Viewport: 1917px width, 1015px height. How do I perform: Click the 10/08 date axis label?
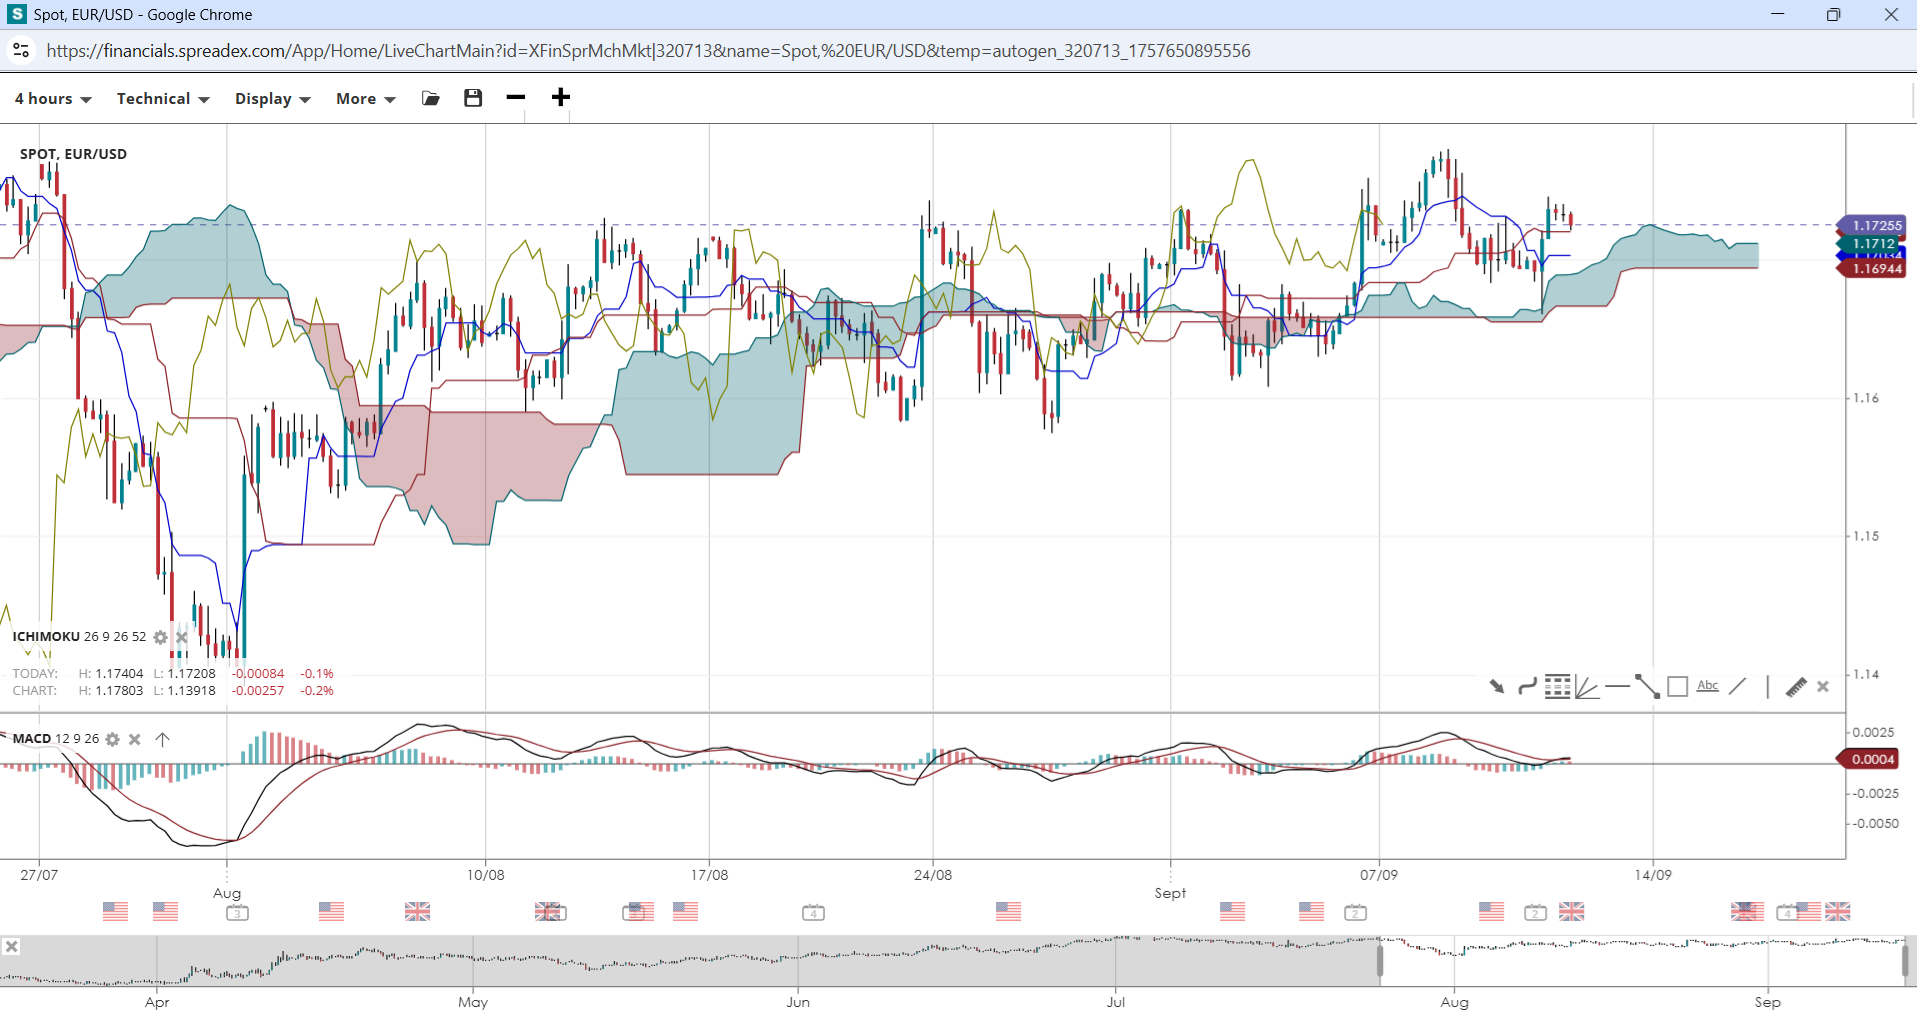[x=486, y=875]
